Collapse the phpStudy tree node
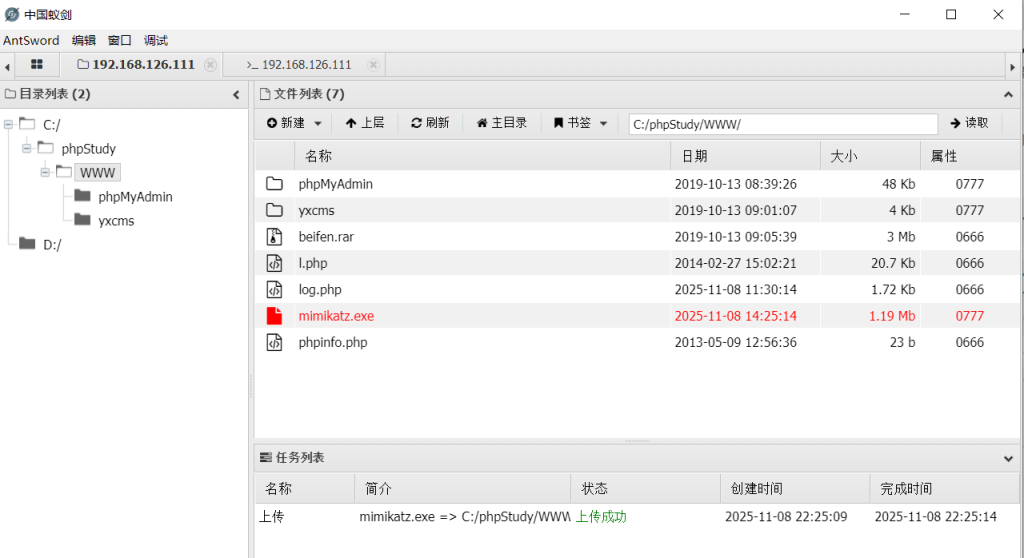This screenshot has width=1024, height=558. tap(27, 148)
